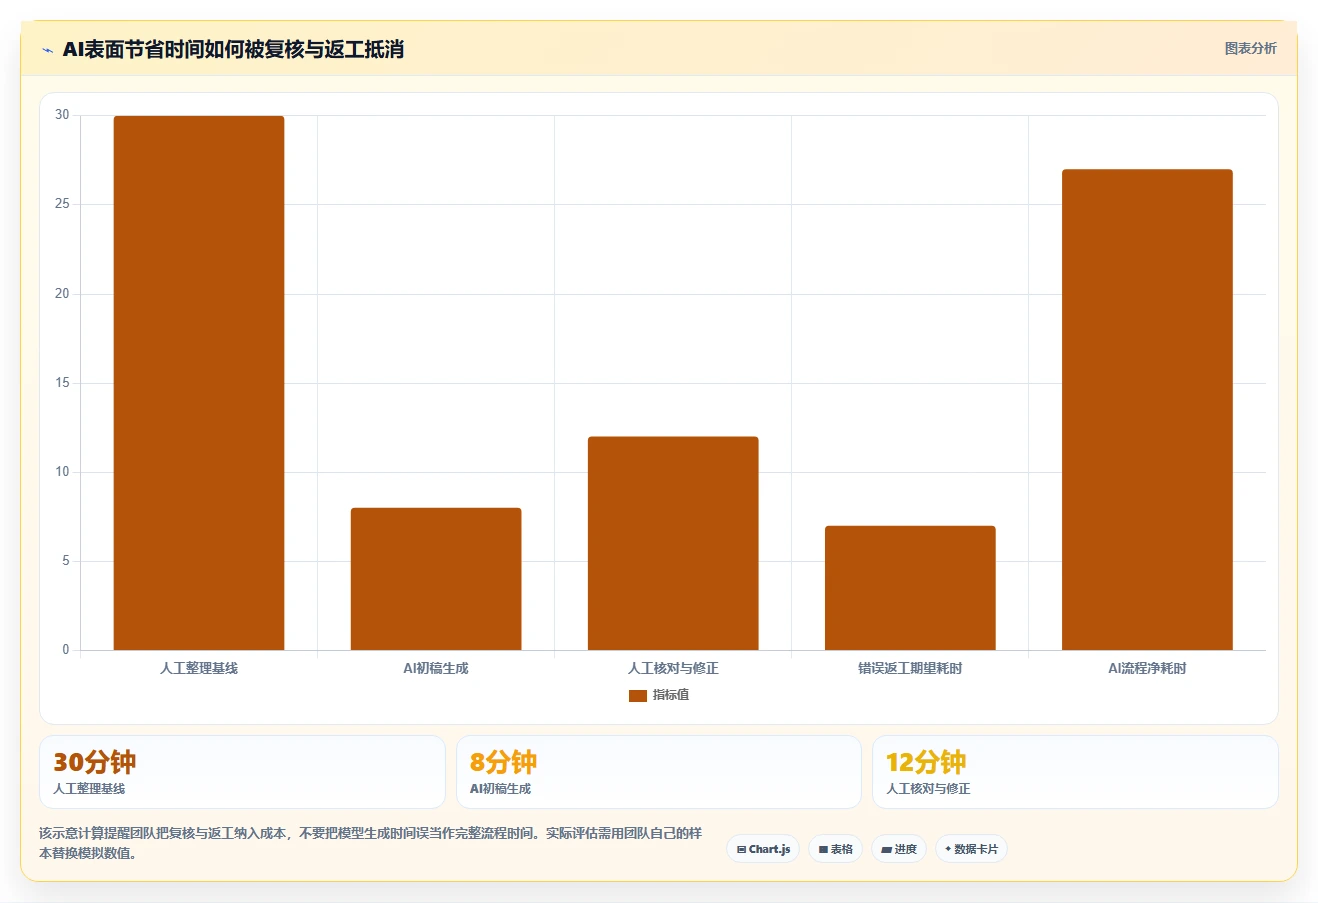
Task: Click the 图表分析 label in the header
Action: pyautogui.click(x=1250, y=48)
